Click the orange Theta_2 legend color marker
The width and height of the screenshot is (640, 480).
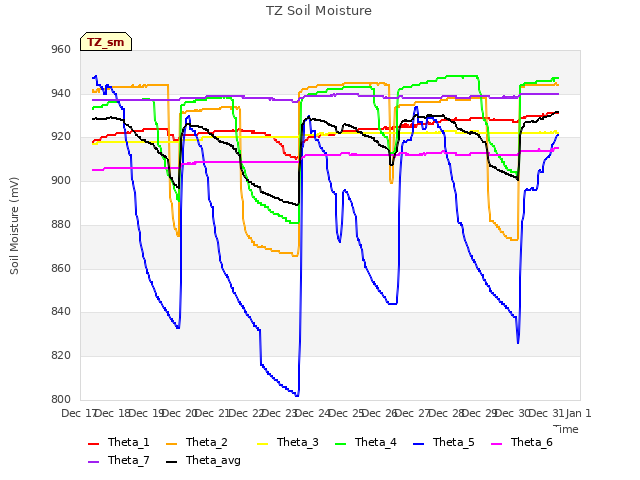pyautogui.click(x=171, y=444)
